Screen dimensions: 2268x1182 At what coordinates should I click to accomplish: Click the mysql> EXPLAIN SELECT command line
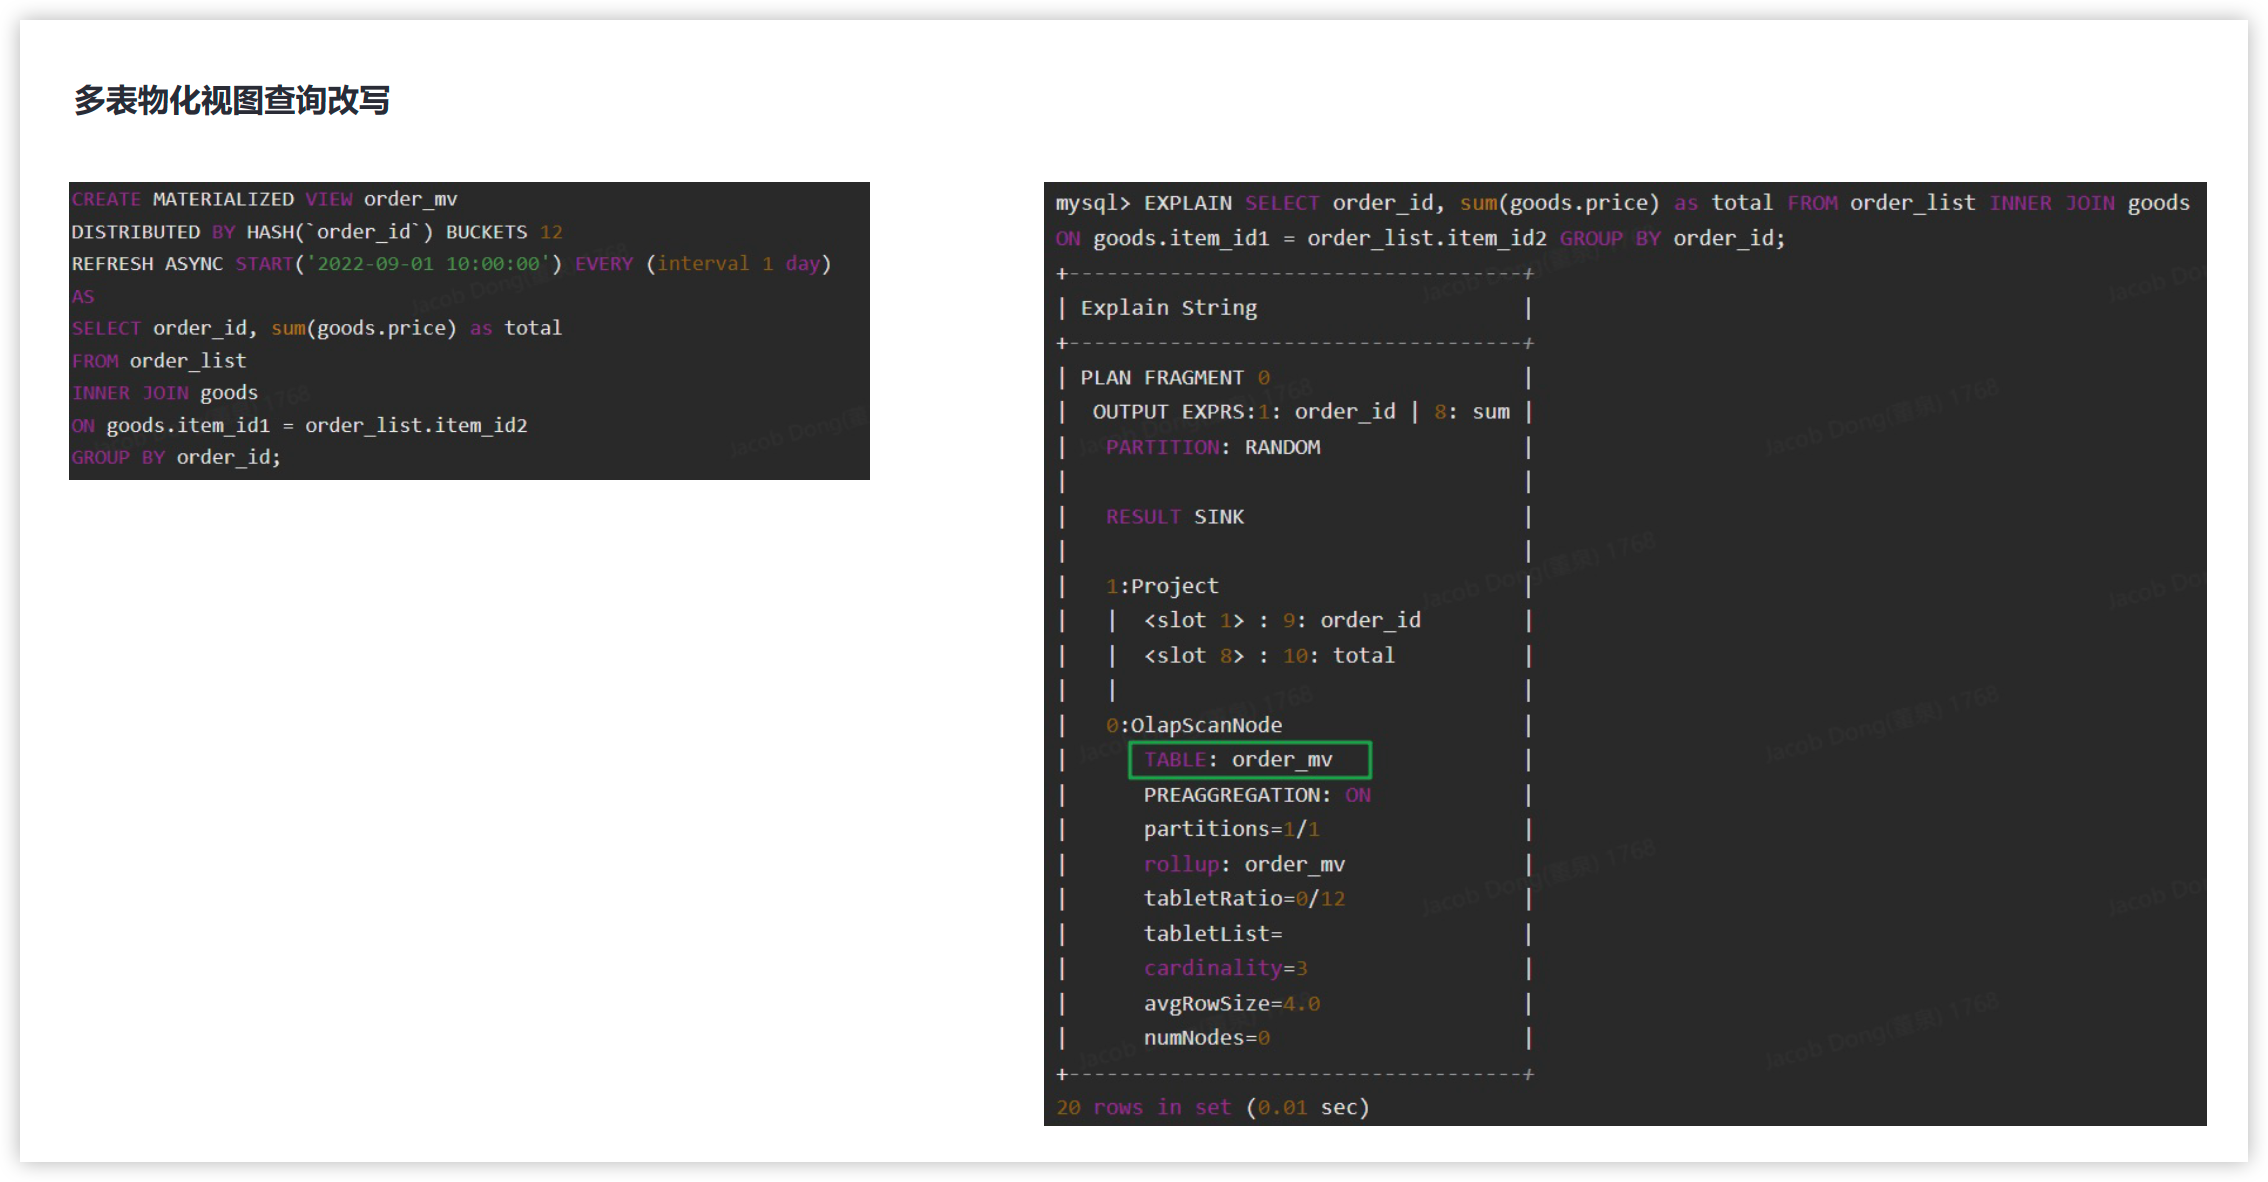click(x=1622, y=203)
